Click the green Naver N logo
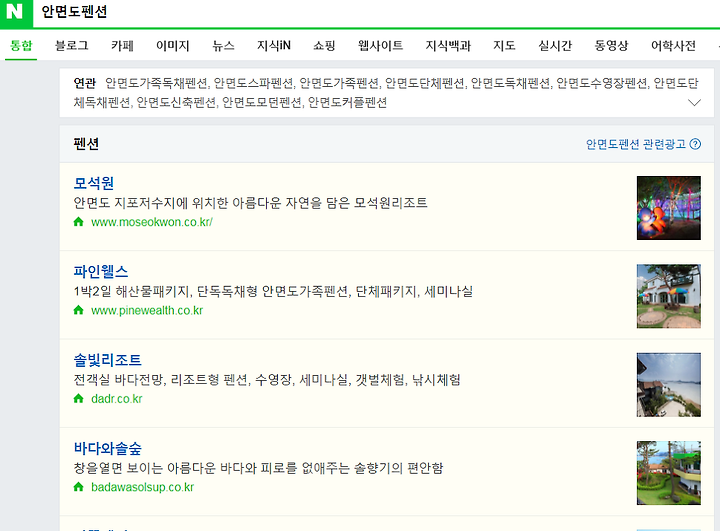The image size is (720, 531). pyautogui.click(x=16, y=13)
